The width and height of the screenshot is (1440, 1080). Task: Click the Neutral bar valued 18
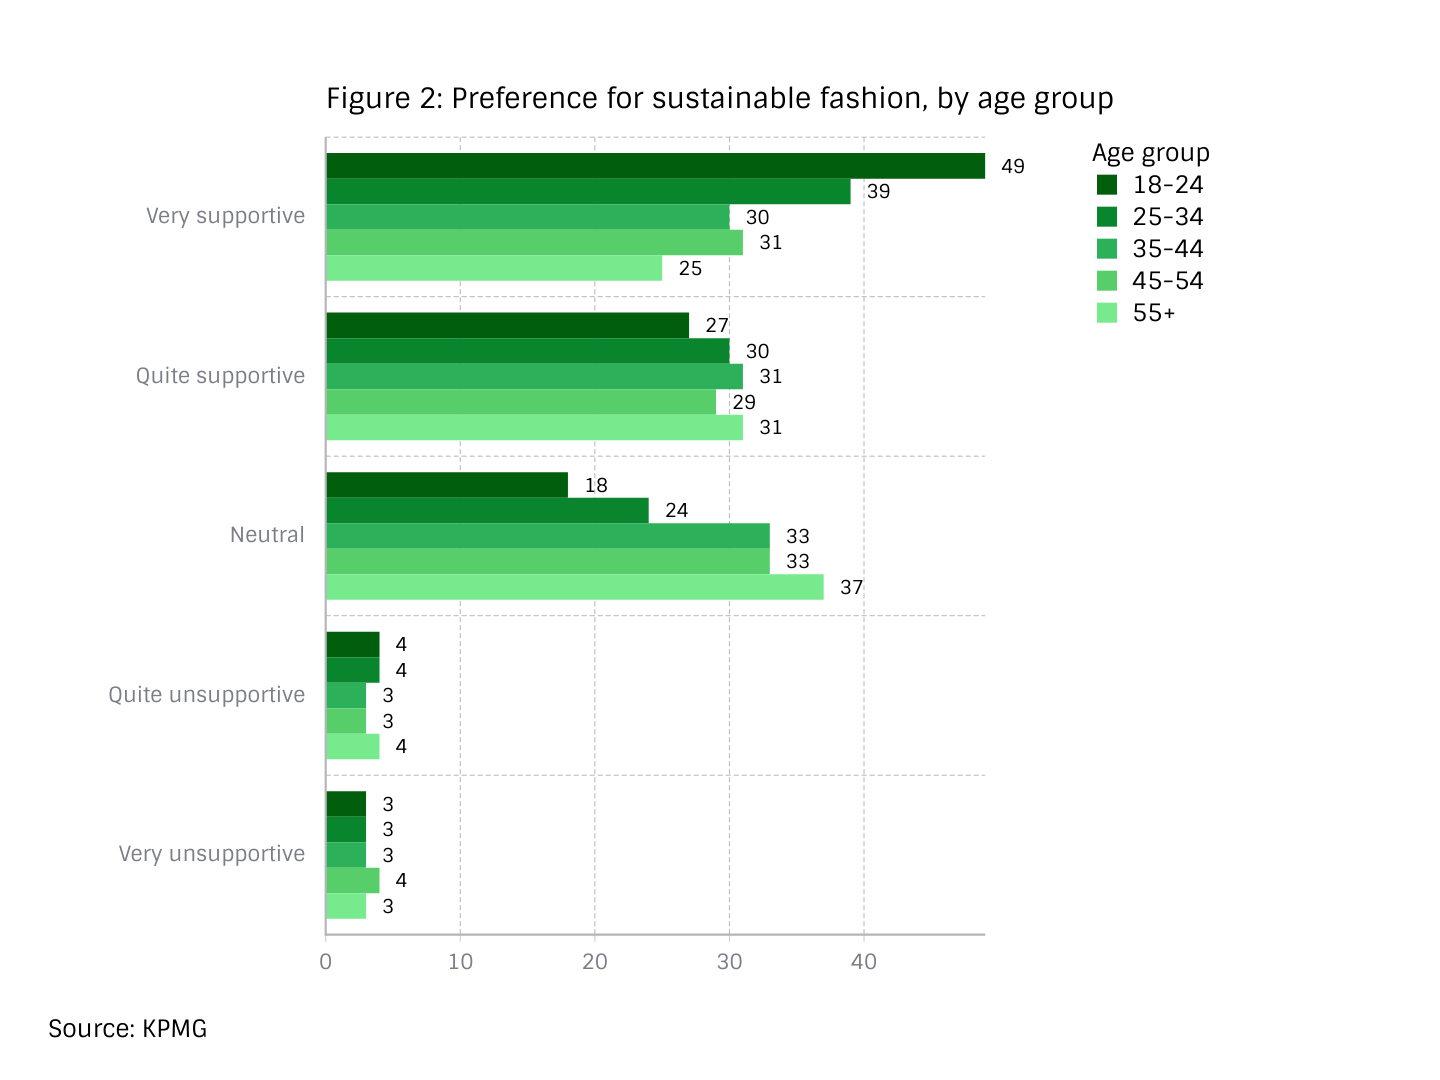click(x=447, y=485)
